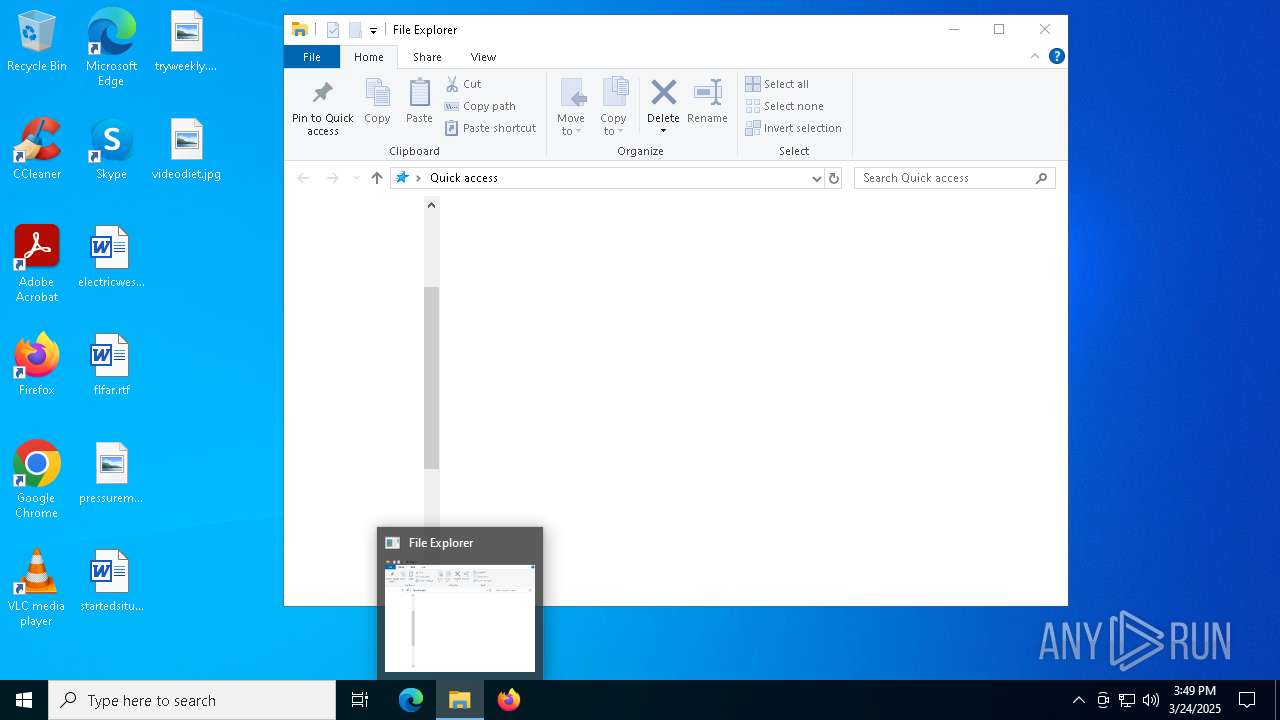
Task: Select pressurem image file on desktop
Action: pos(111,473)
